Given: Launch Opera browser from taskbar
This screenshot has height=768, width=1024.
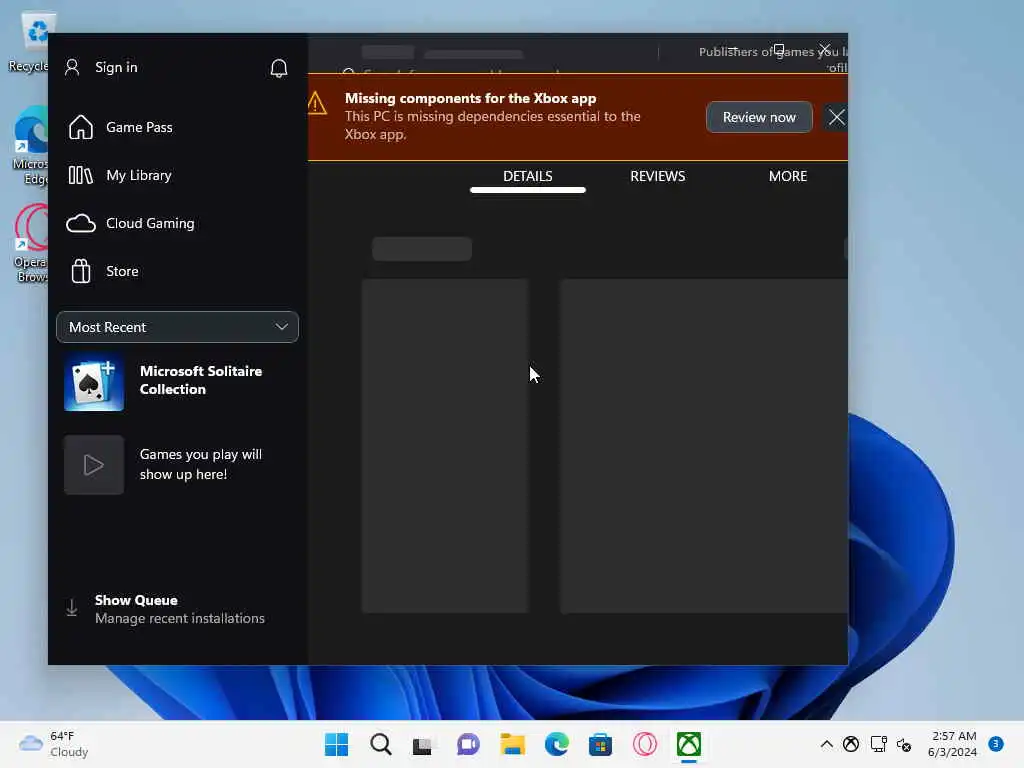Looking at the screenshot, I should click(x=645, y=744).
